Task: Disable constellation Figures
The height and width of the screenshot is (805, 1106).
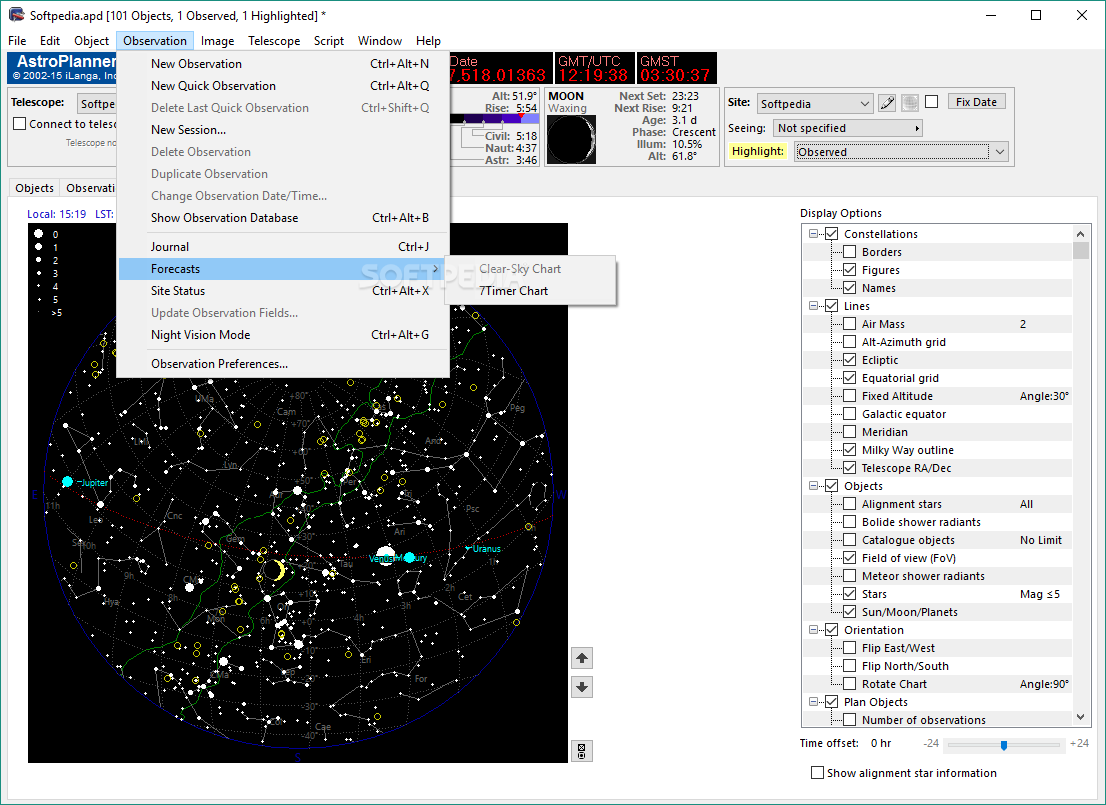Action: (x=850, y=270)
